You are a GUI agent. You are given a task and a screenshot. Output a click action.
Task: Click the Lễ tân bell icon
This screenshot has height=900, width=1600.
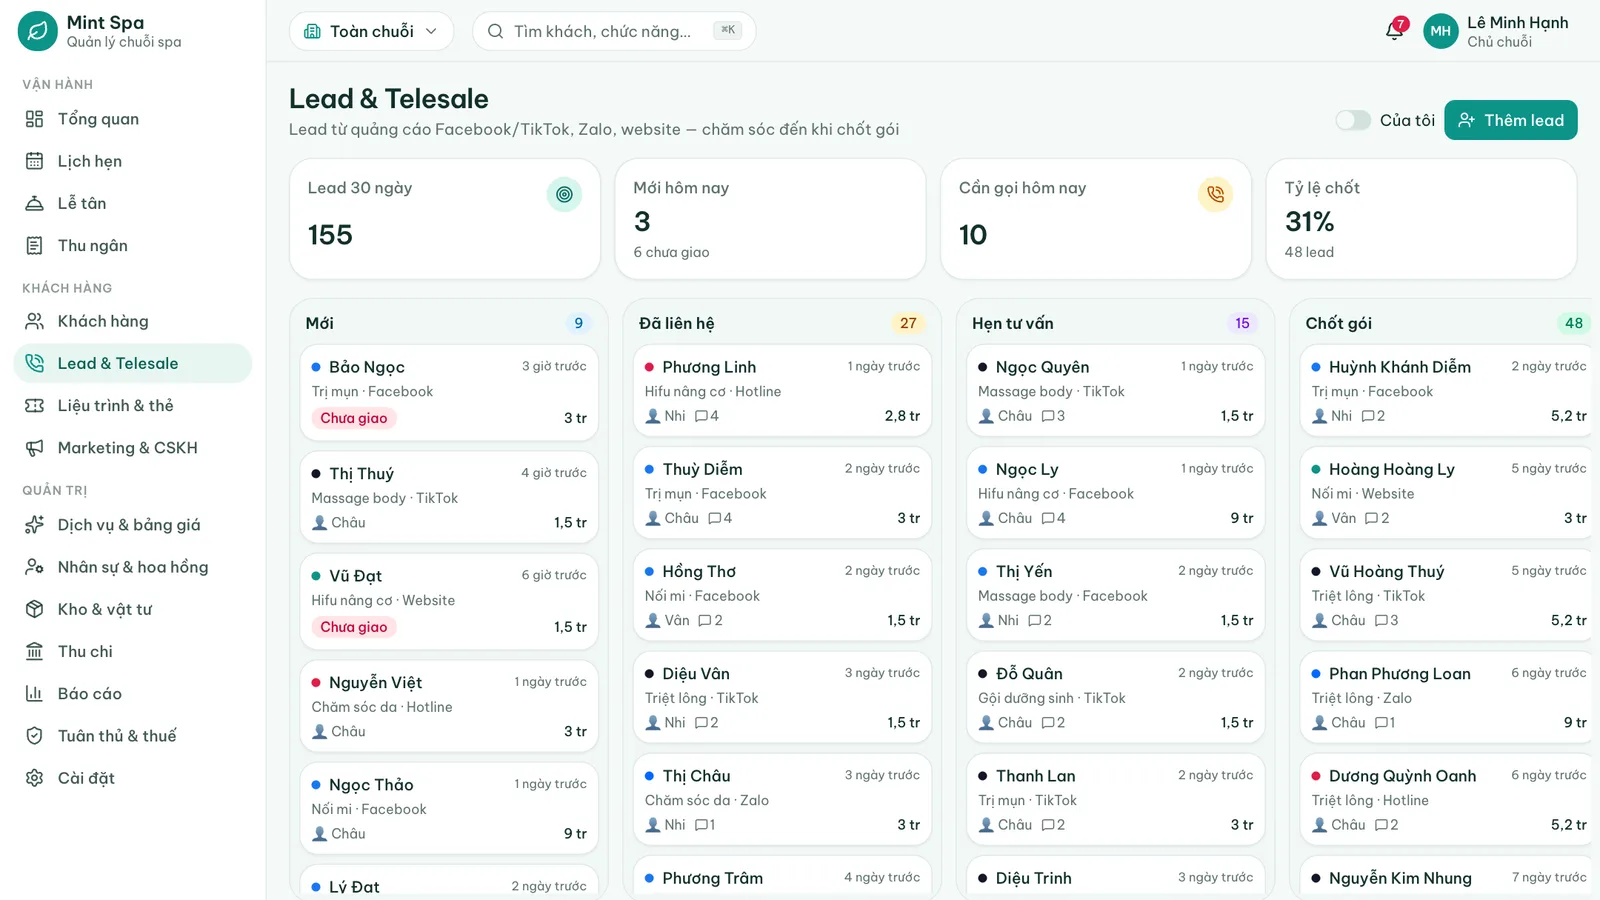tap(35, 203)
